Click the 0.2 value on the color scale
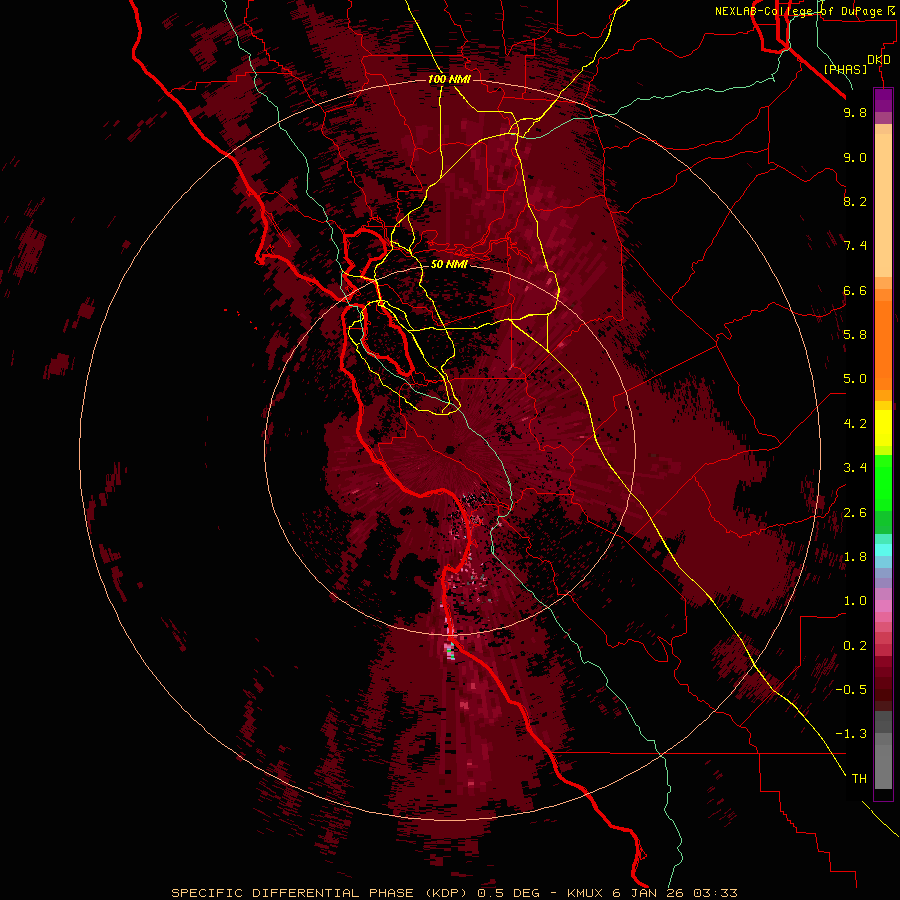The image size is (900, 900). [855, 646]
